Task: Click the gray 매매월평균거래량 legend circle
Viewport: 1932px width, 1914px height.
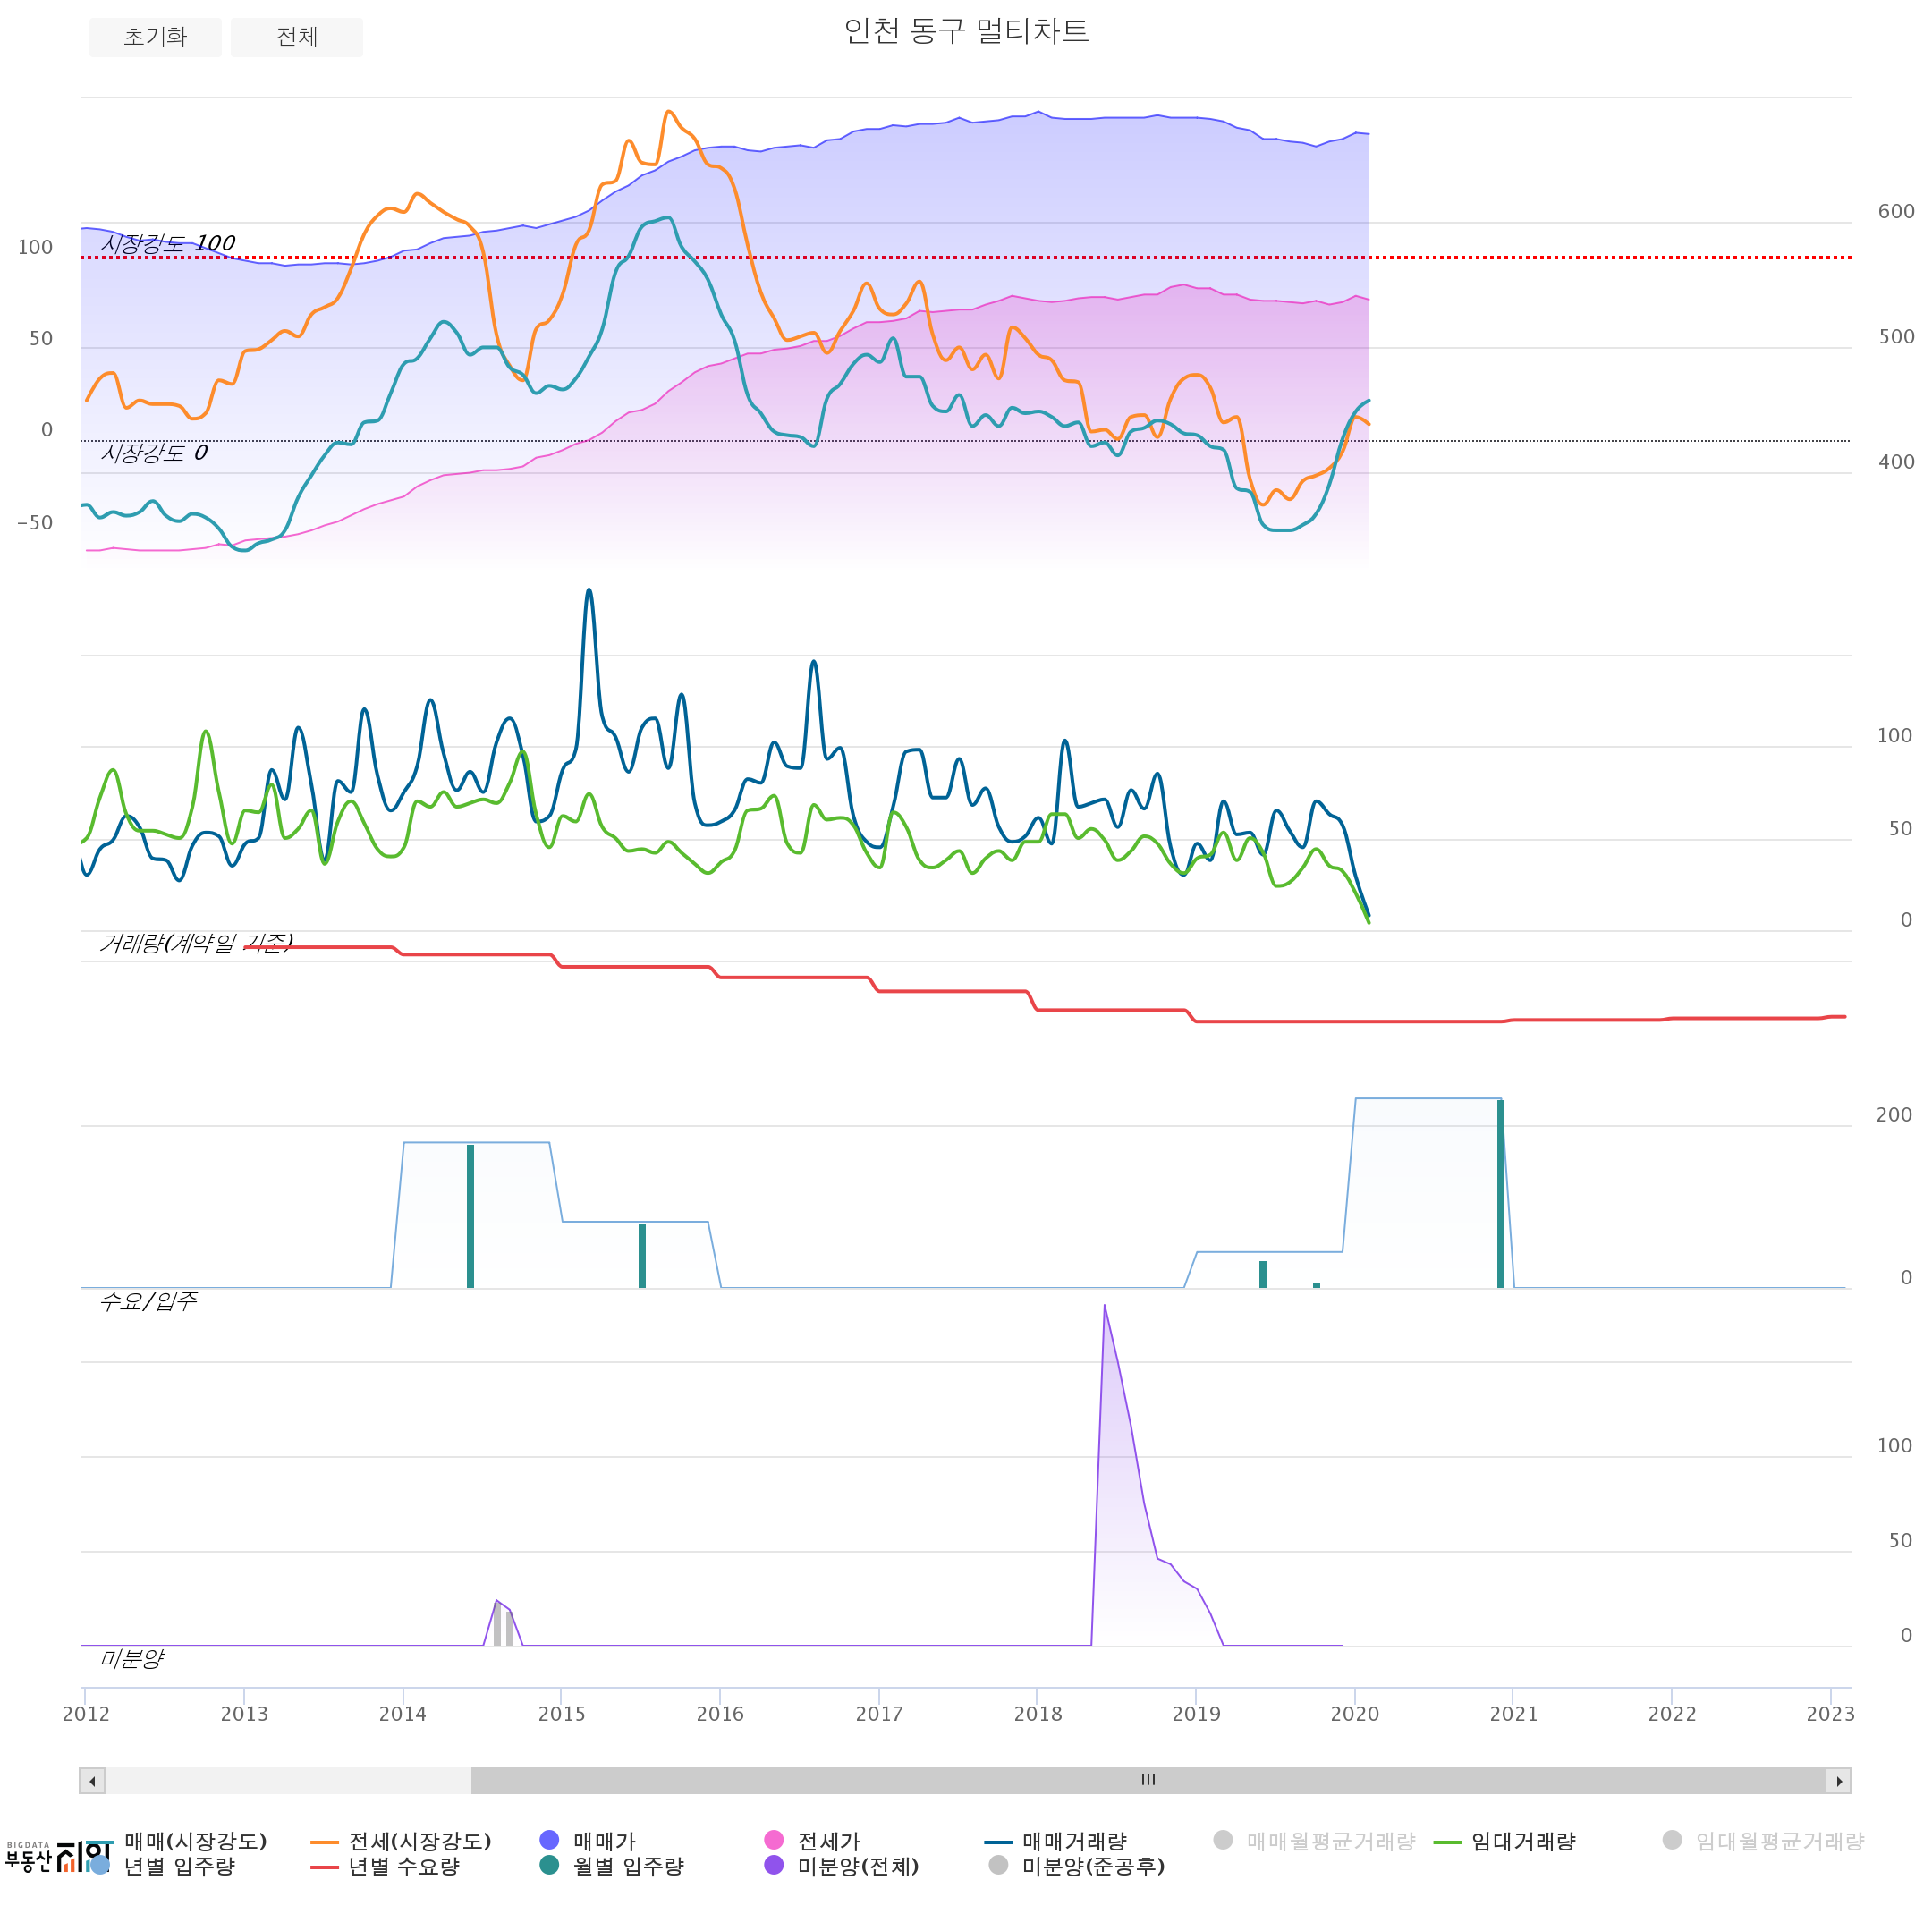Action: 1223,1840
